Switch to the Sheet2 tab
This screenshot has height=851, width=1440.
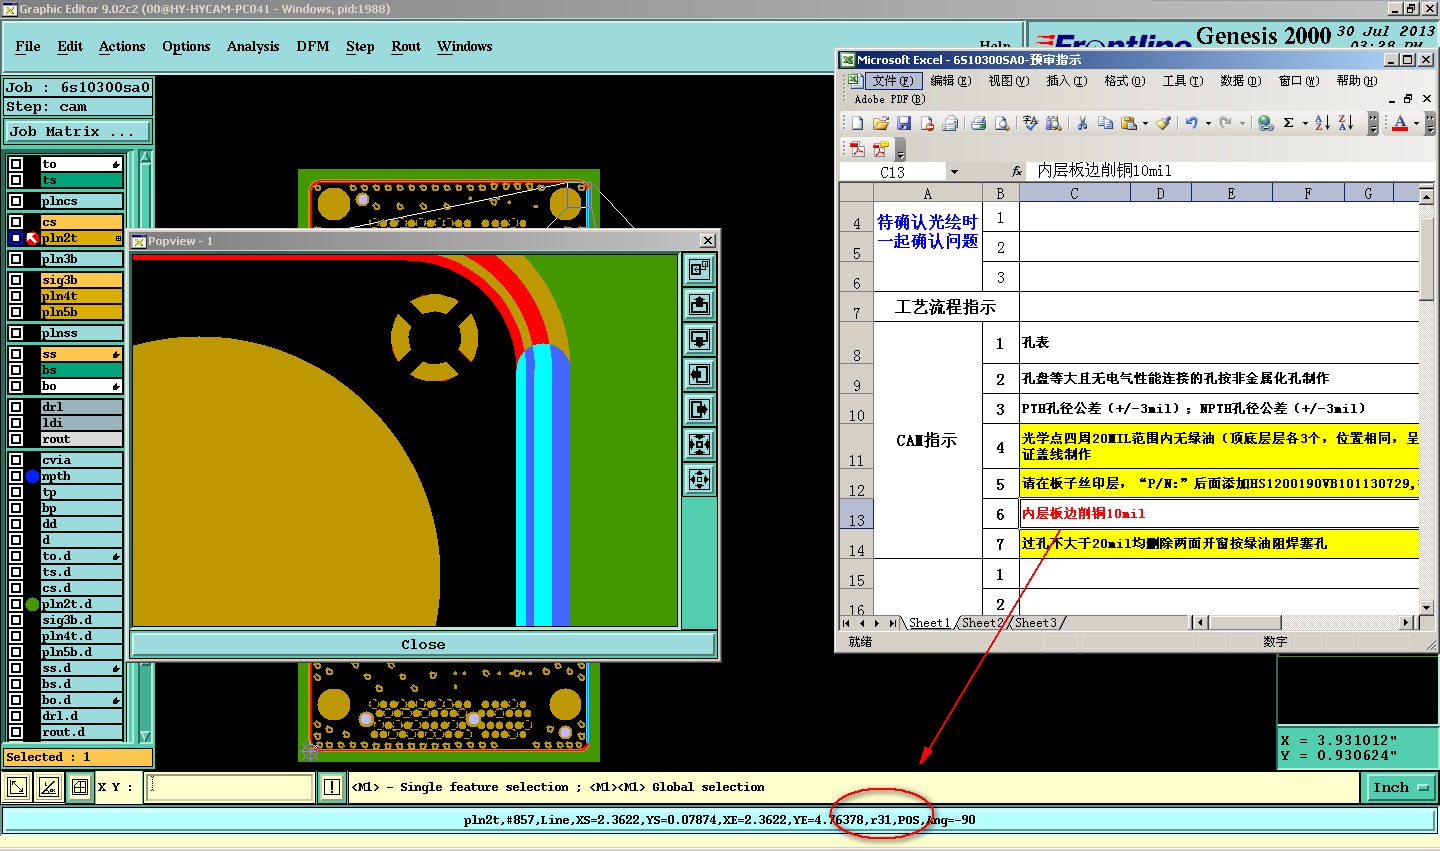point(981,623)
